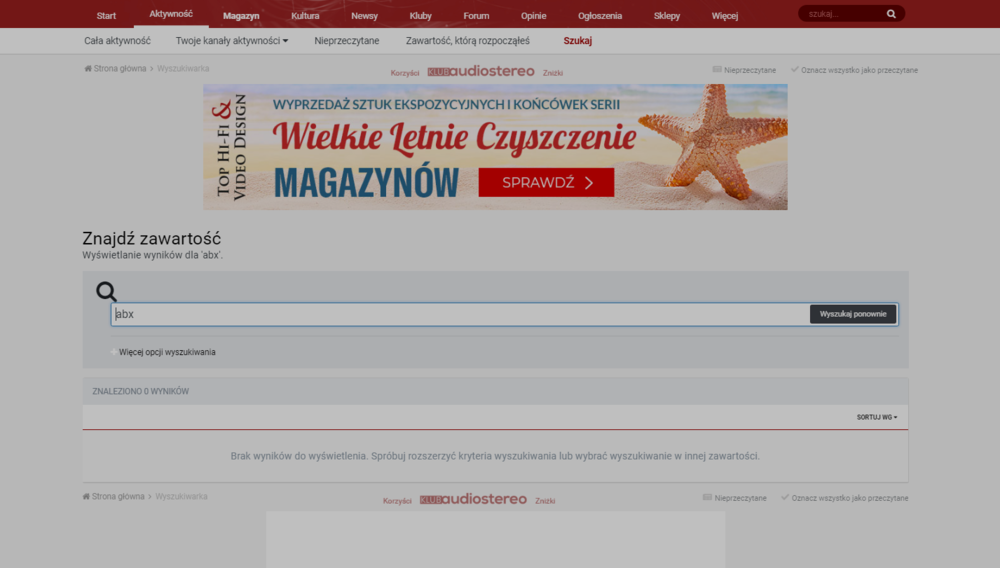Click the magnifier icon in top search box
Image resolution: width=1000 pixels, height=568 pixels.
(x=891, y=13)
